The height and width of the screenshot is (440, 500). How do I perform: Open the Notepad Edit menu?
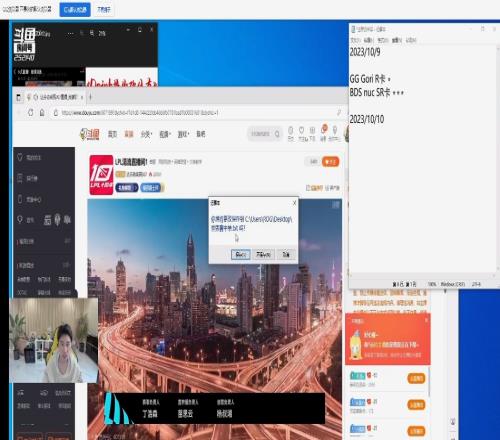pyautogui.click(x=368, y=40)
